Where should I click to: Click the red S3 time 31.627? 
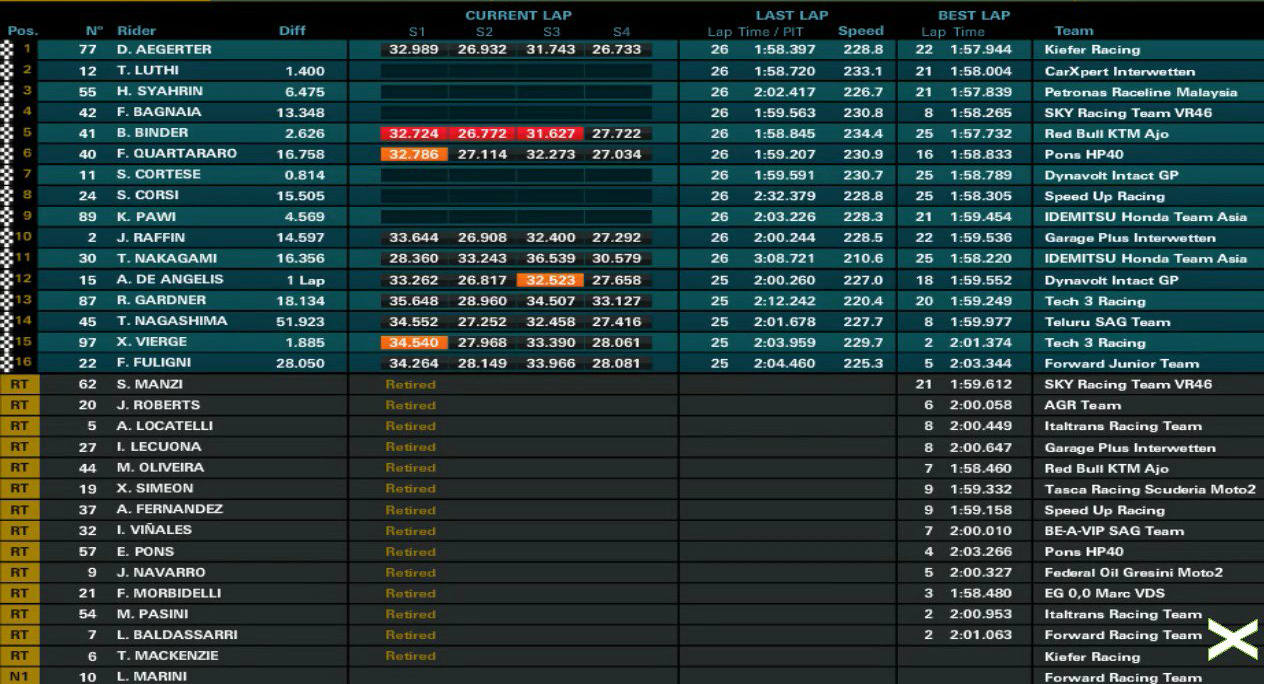550,134
